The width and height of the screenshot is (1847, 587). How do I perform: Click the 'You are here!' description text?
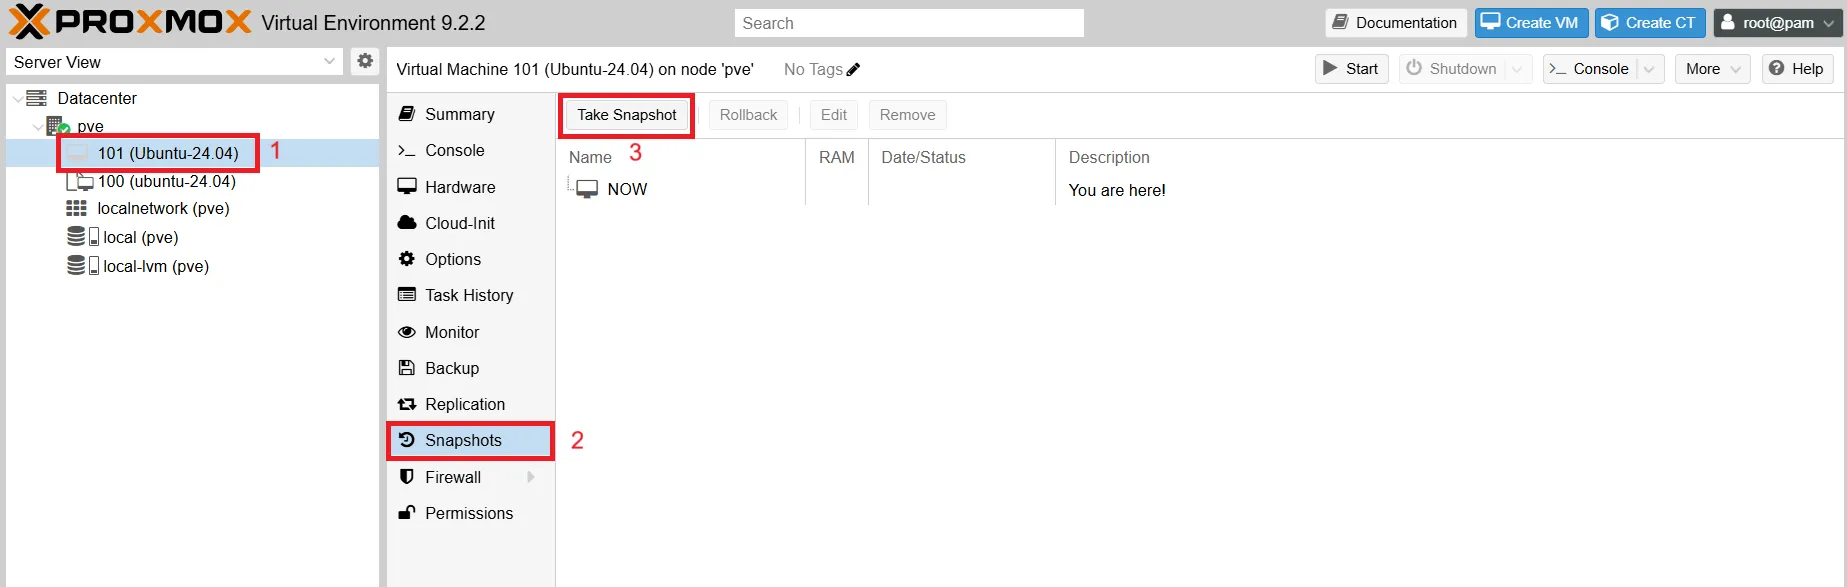pyautogui.click(x=1117, y=190)
